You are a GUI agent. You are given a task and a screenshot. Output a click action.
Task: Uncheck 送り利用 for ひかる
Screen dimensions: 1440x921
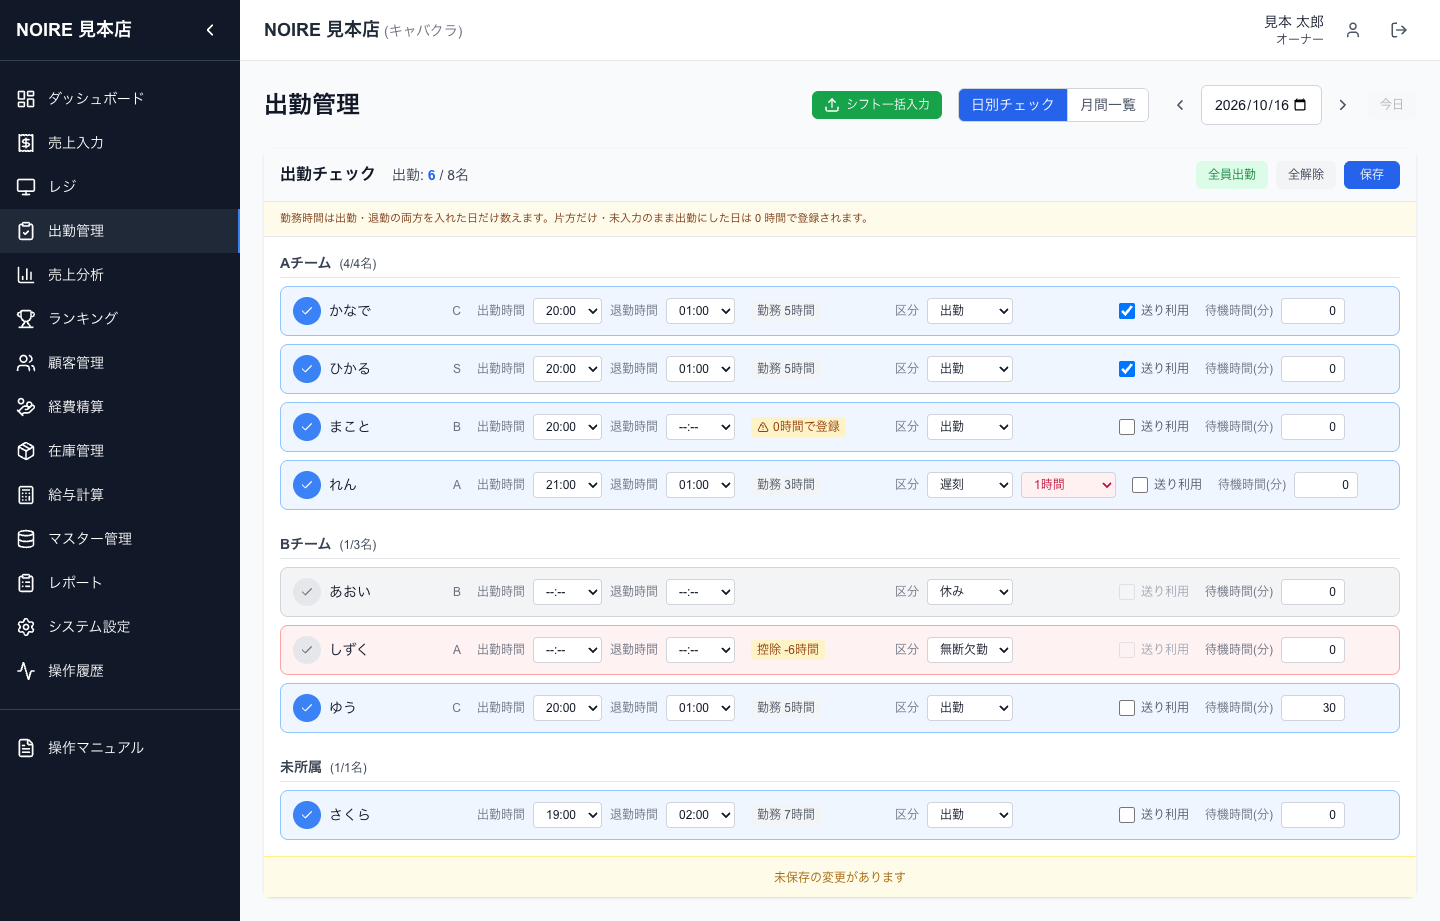(1127, 369)
